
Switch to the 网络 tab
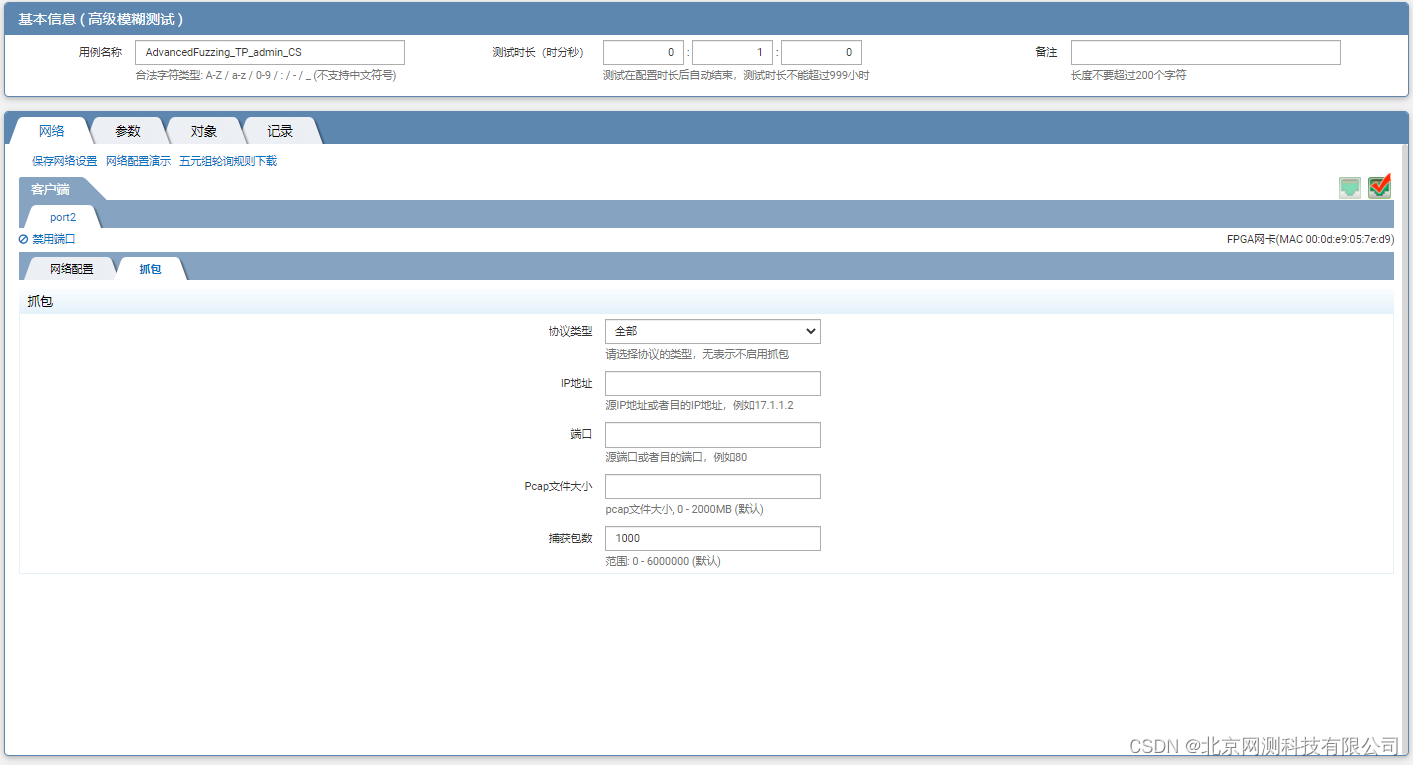52,131
